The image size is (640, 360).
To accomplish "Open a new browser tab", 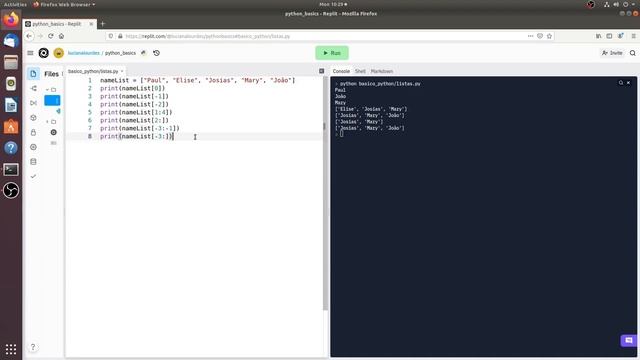I will tap(102, 24).
